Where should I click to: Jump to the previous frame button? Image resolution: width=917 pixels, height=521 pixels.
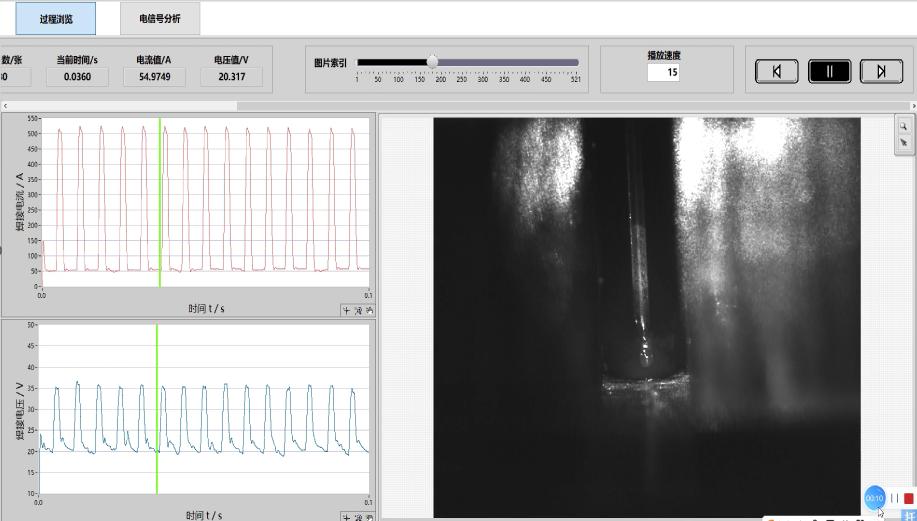click(x=777, y=71)
